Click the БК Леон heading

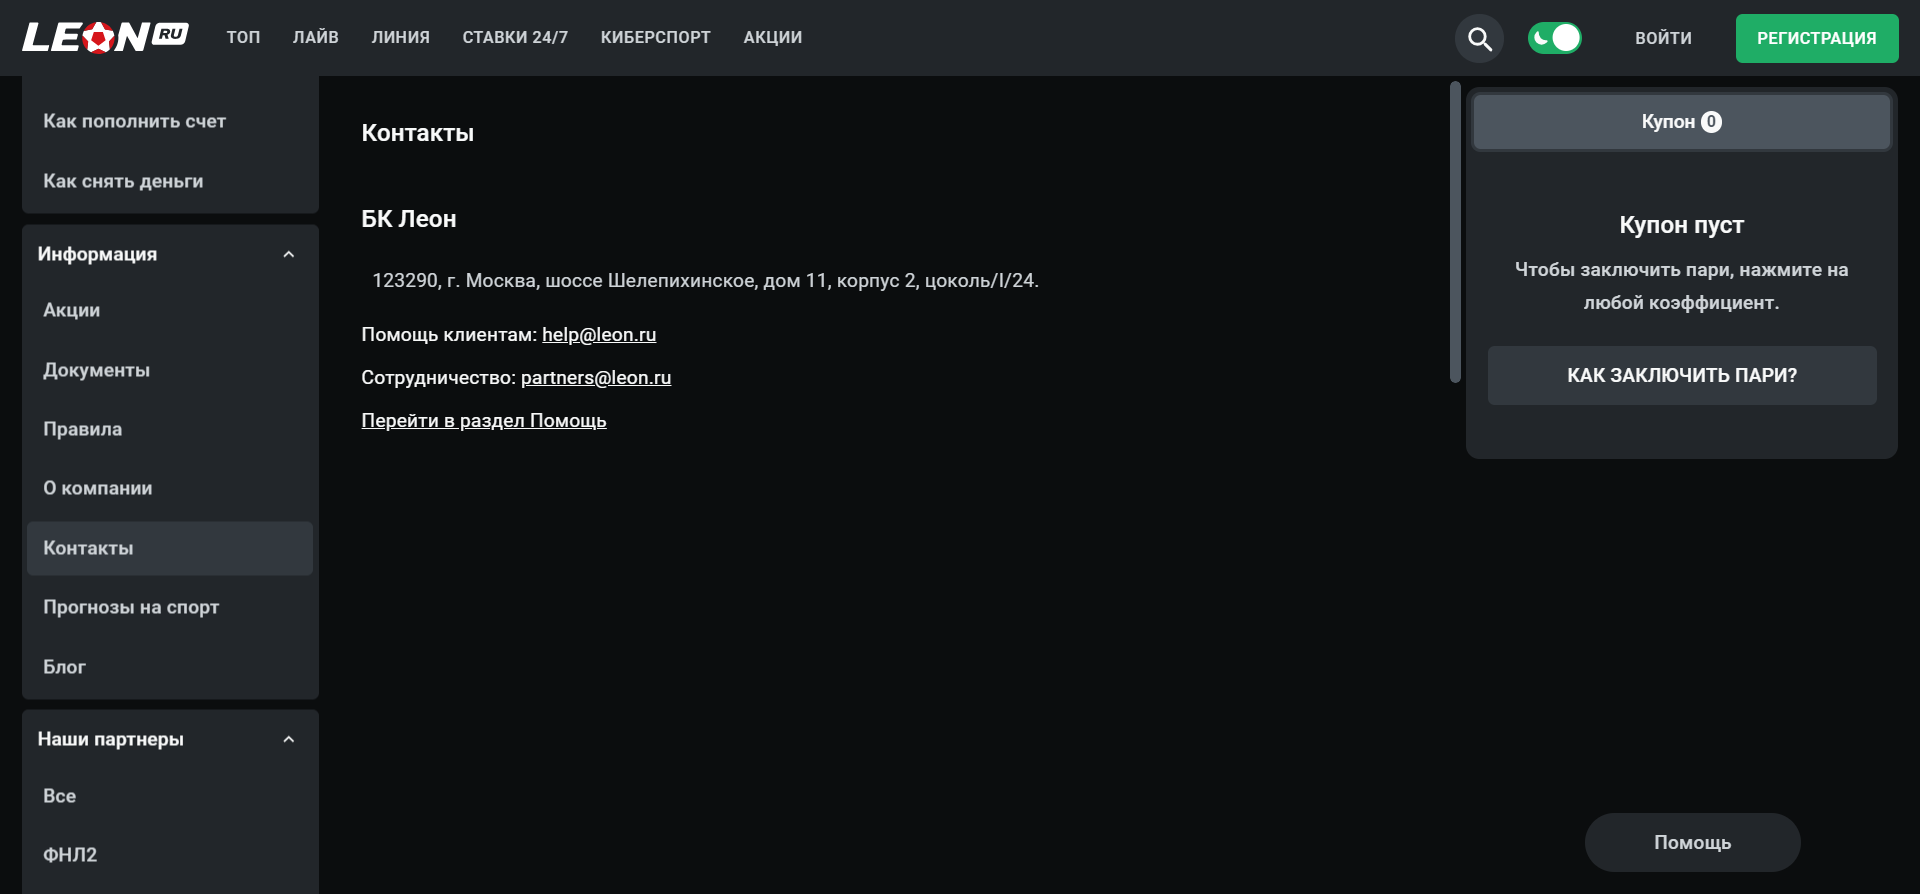pos(409,219)
